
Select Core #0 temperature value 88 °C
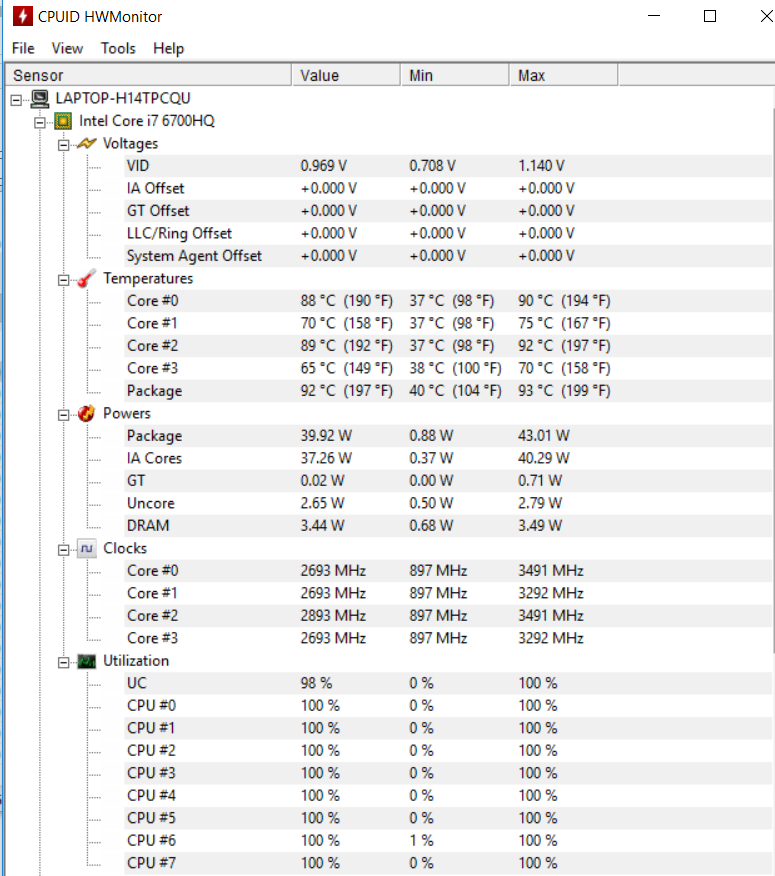pyautogui.click(x=346, y=301)
